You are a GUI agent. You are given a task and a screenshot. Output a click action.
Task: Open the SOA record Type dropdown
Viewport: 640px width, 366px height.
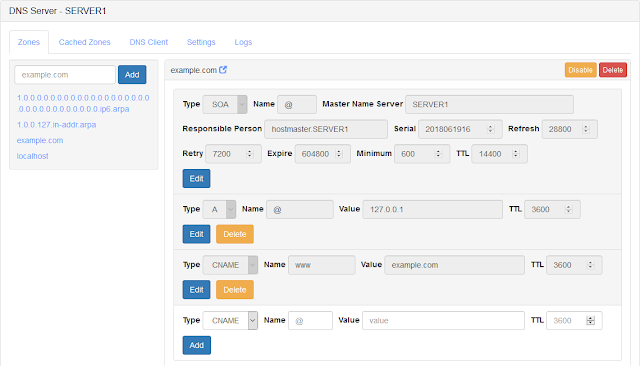click(x=225, y=104)
